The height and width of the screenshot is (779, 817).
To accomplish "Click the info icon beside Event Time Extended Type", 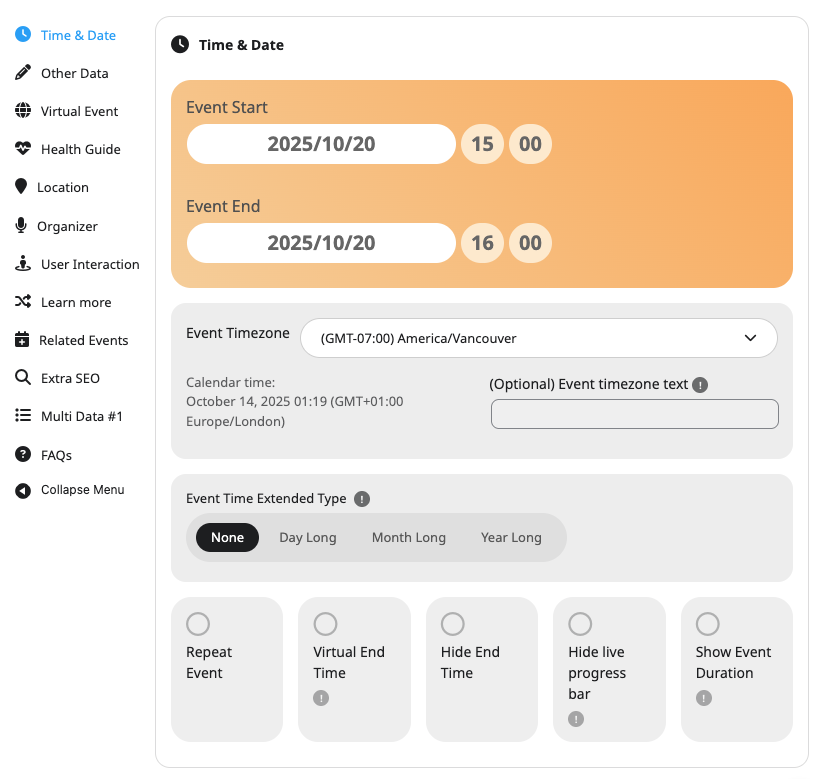I will [x=362, y=499].
